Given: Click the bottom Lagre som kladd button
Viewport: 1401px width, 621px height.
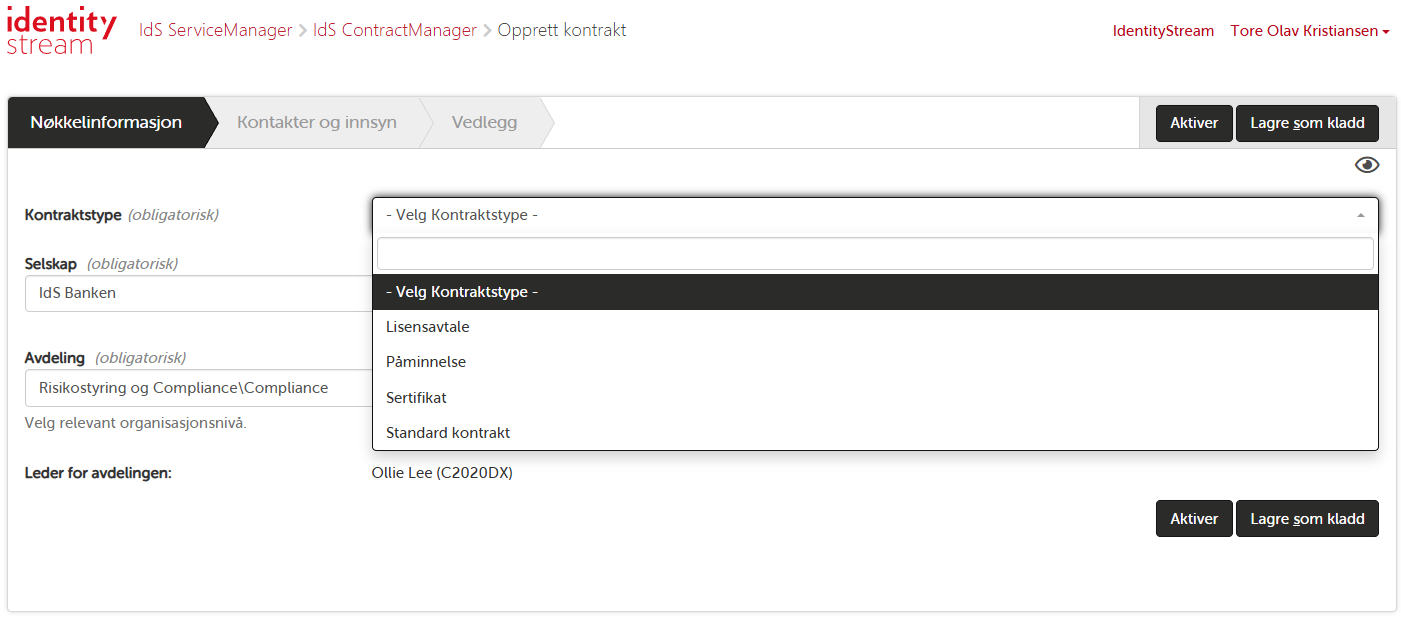Looking at the screenshot, I should [x=1307, y=519].
